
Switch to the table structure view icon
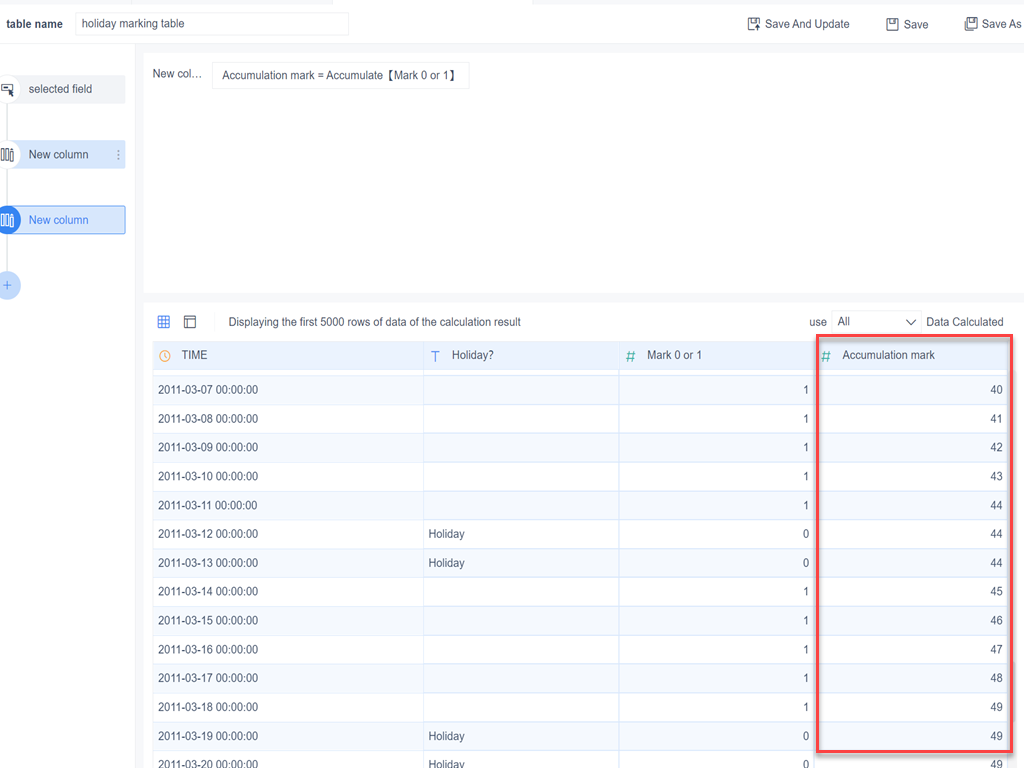click(190, 322)
